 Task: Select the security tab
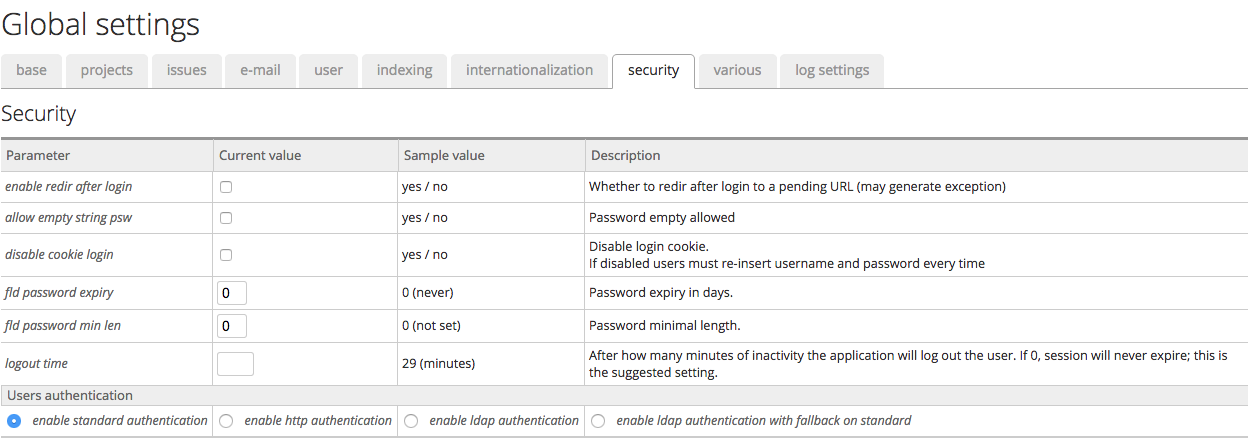click(x=653, y=70)
